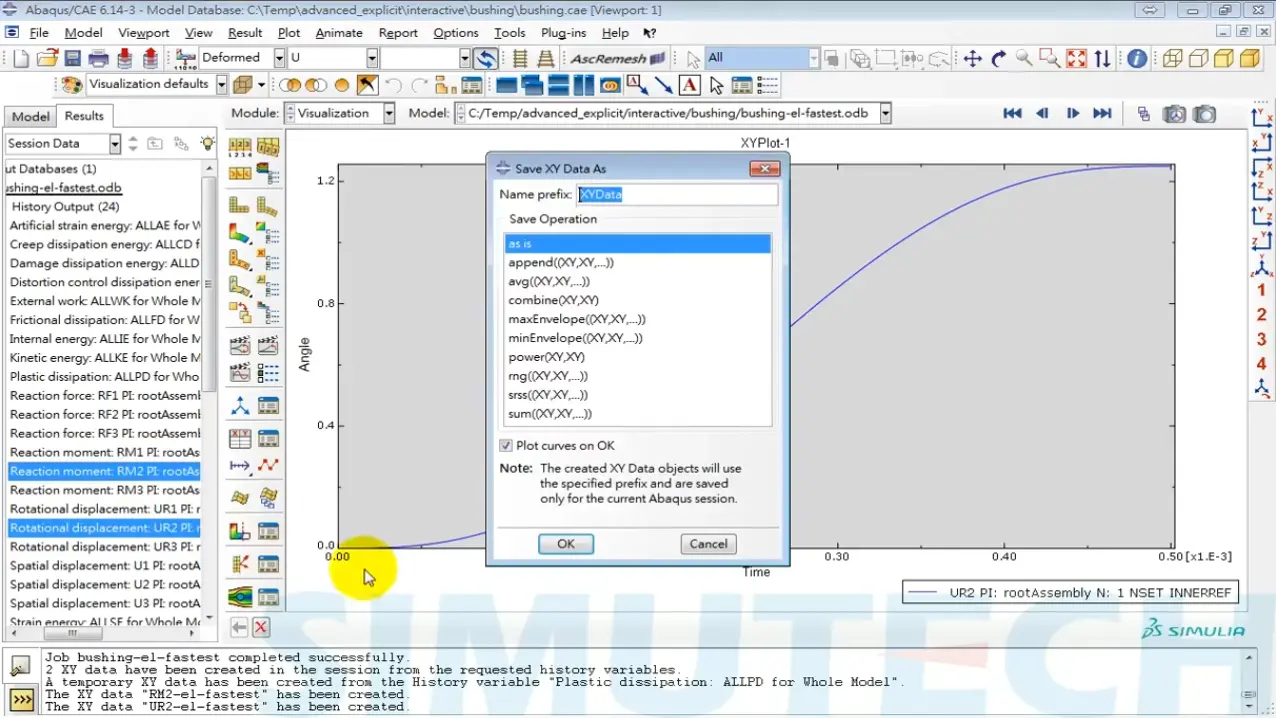
Task: Select the Box Zoom tool
Action: (1050, 58)
